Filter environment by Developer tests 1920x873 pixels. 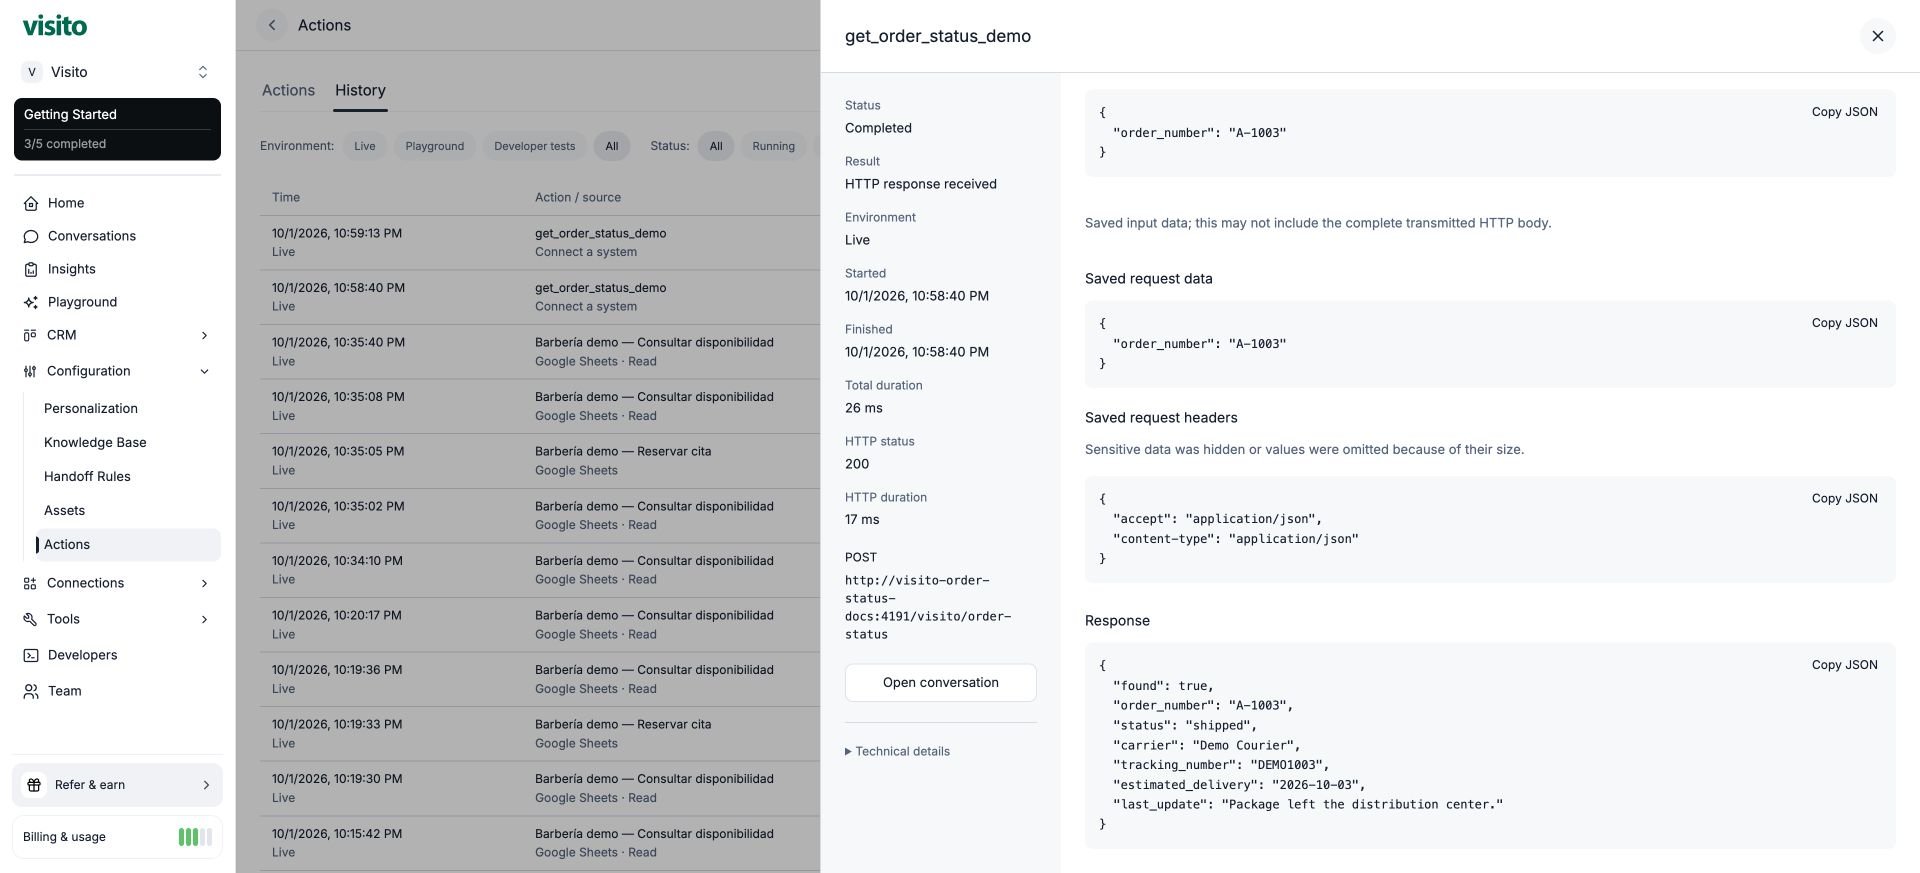pyautogui.click(x=535, y=146)
